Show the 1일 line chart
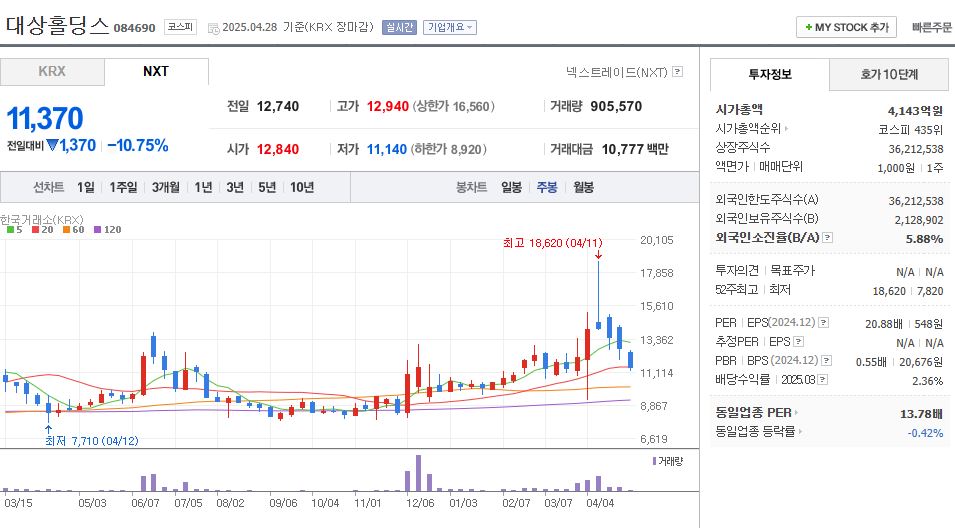 [x=85, y=188]
